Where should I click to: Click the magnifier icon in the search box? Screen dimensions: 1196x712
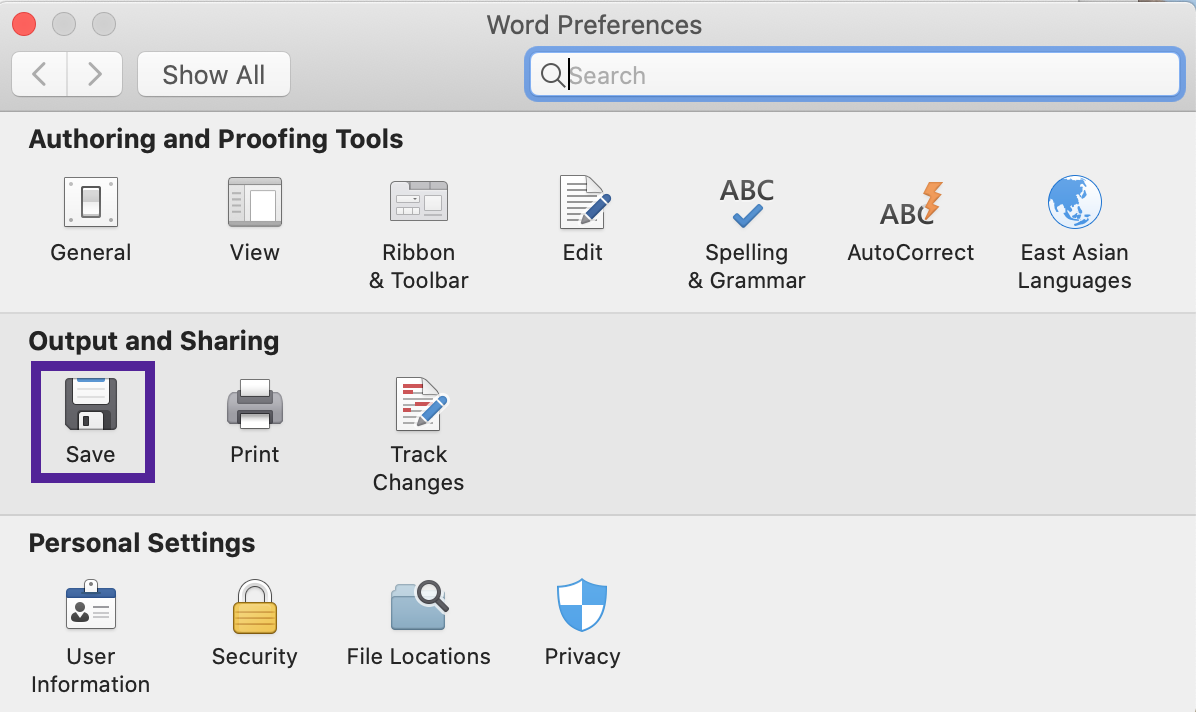552,75
